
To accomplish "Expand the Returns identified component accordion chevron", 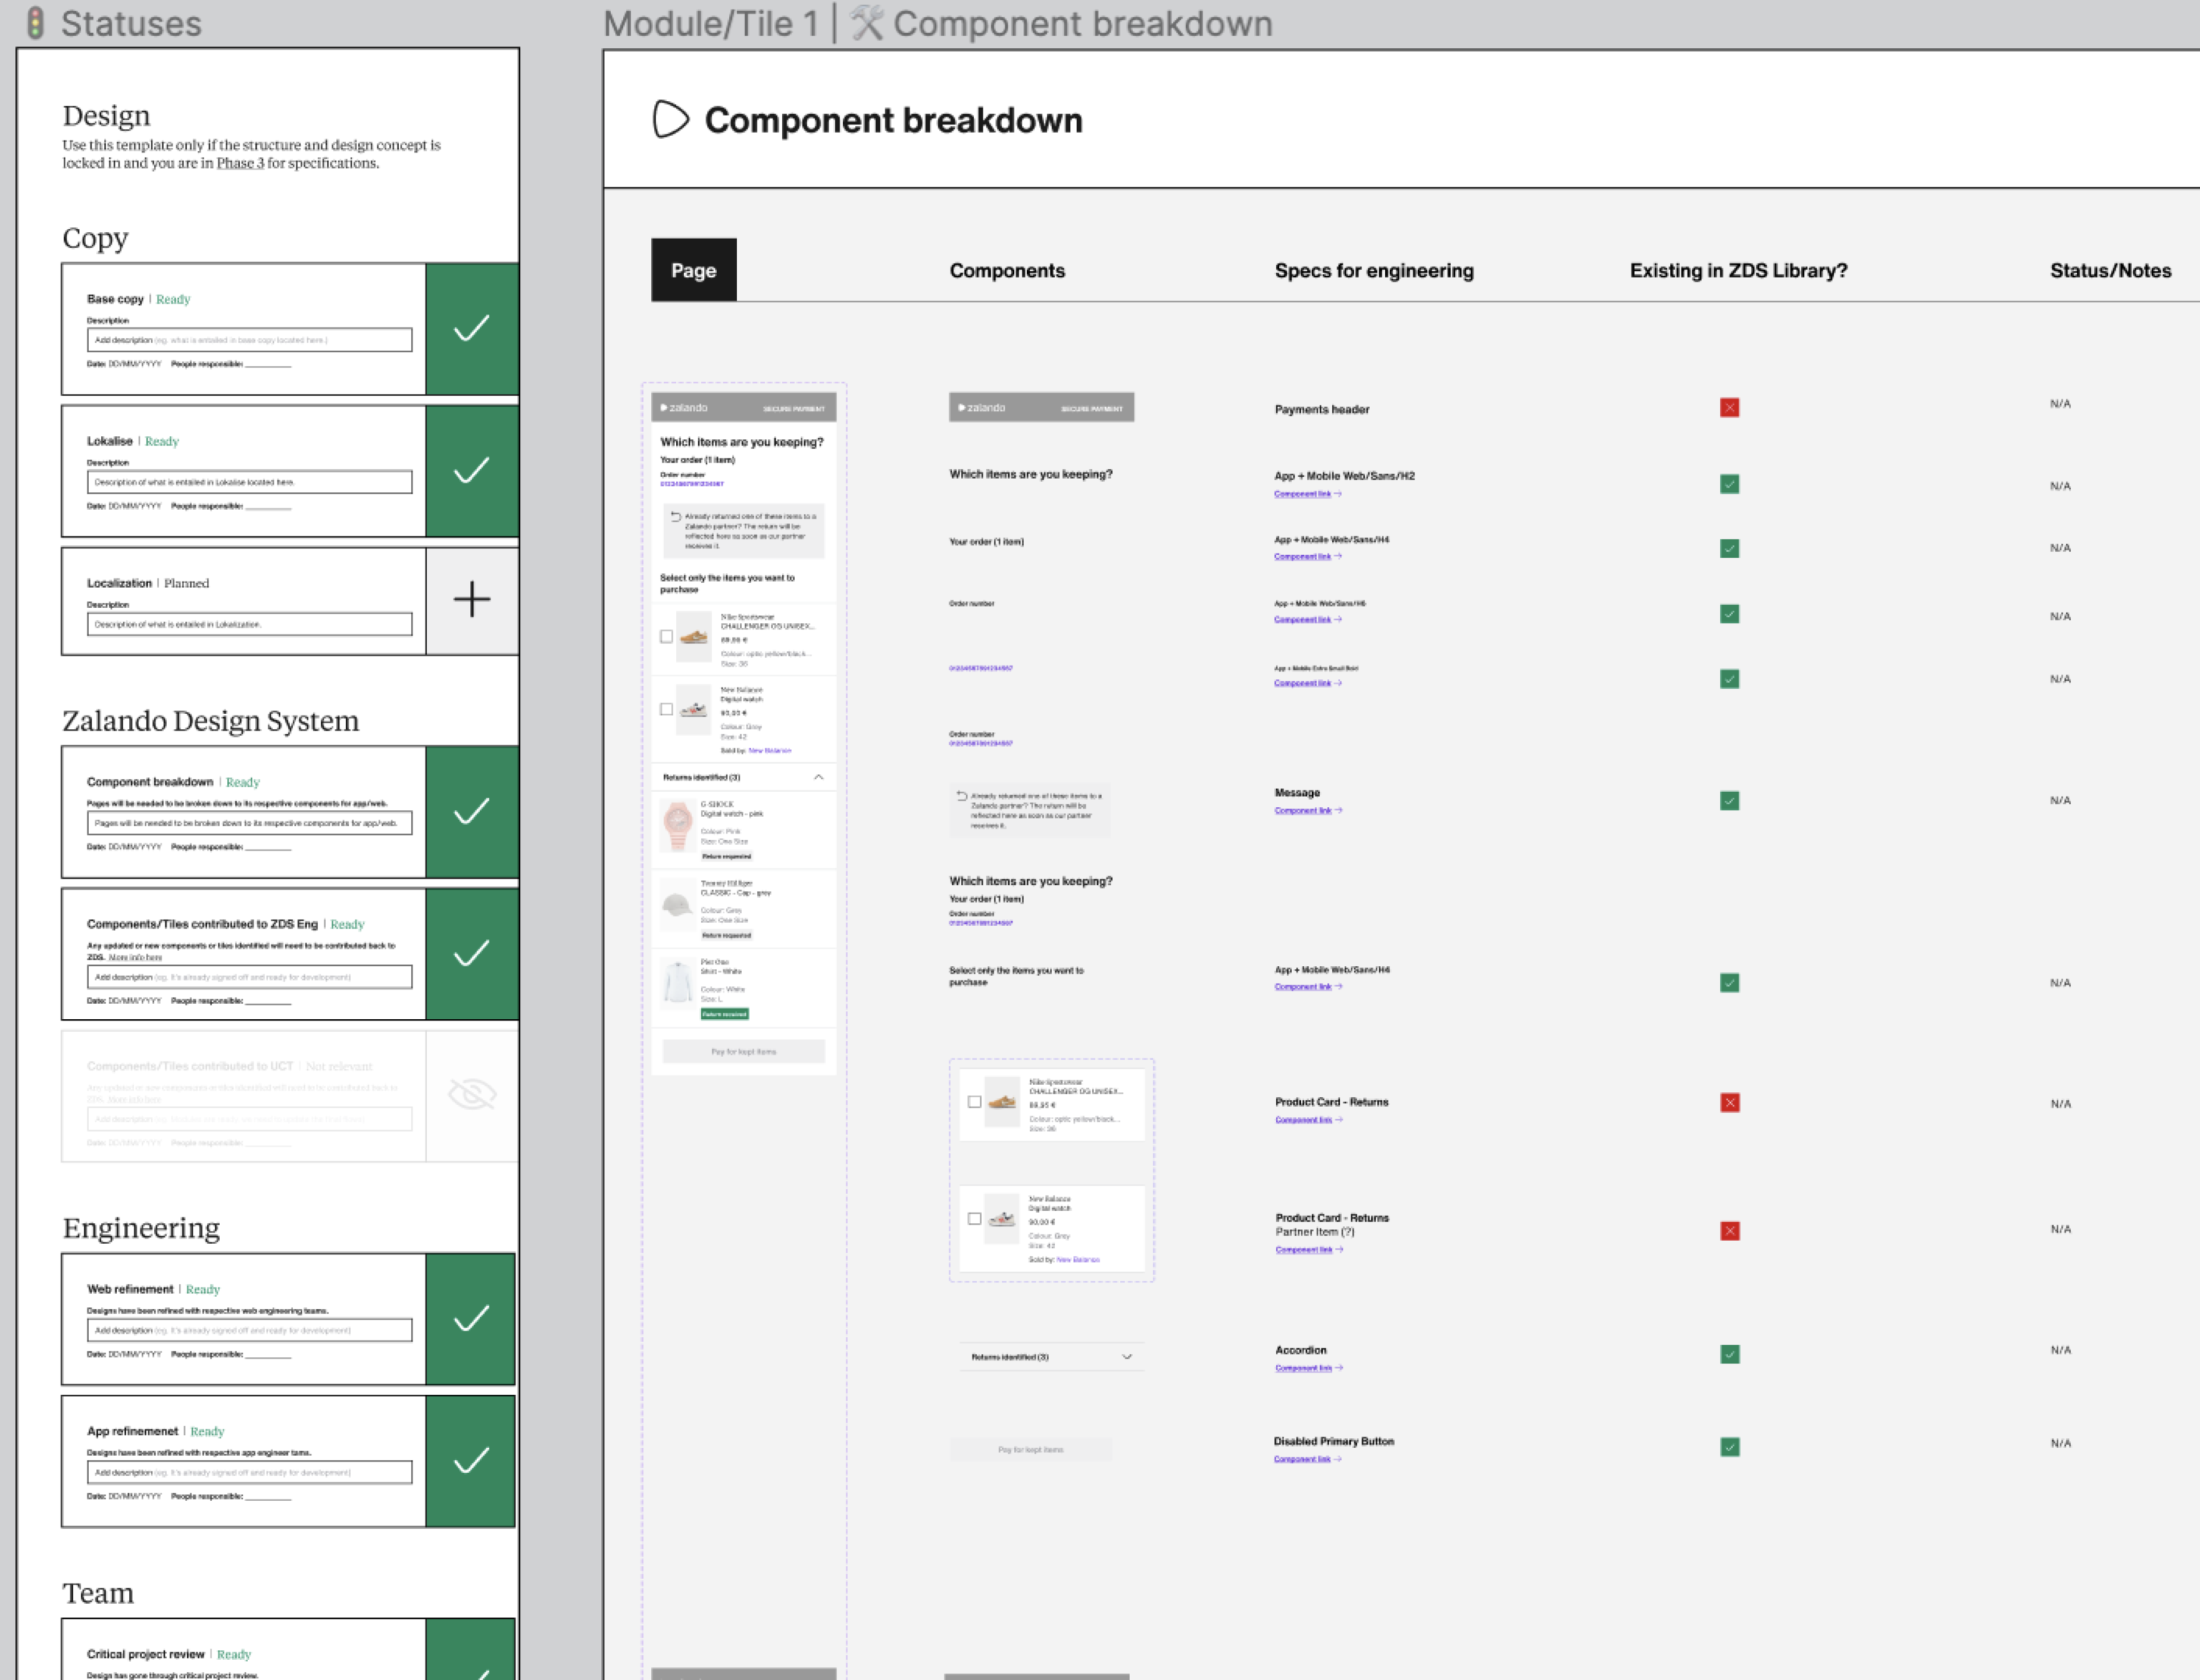I will point(1126,1357).
